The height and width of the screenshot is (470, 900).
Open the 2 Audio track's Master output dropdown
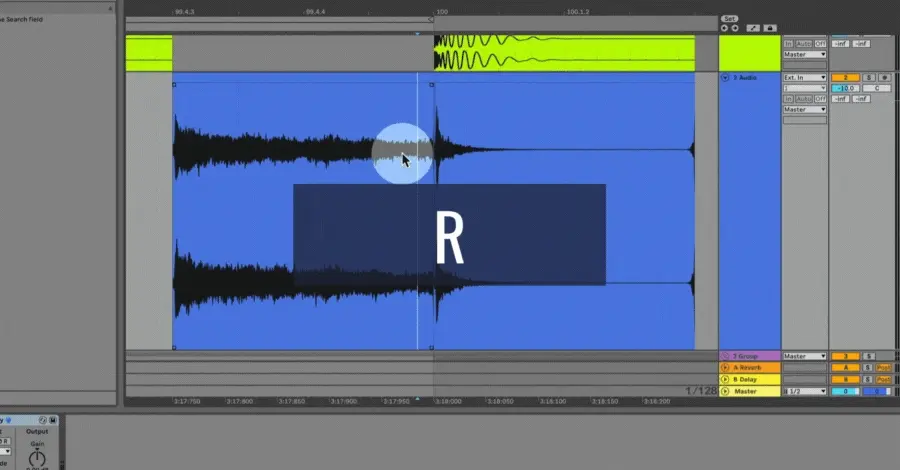tap(805, 110)
